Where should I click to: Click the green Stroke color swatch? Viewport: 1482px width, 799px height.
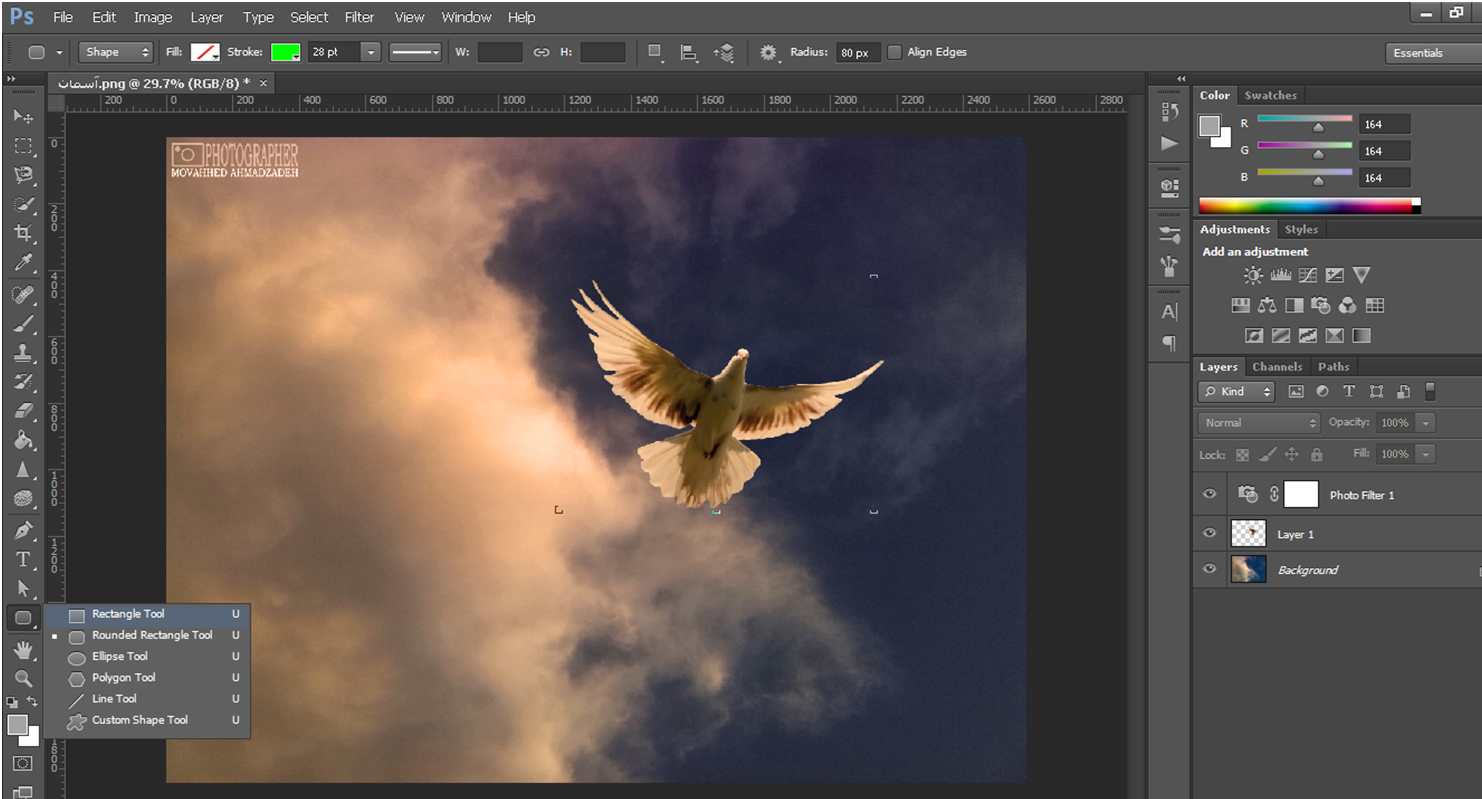286,52
